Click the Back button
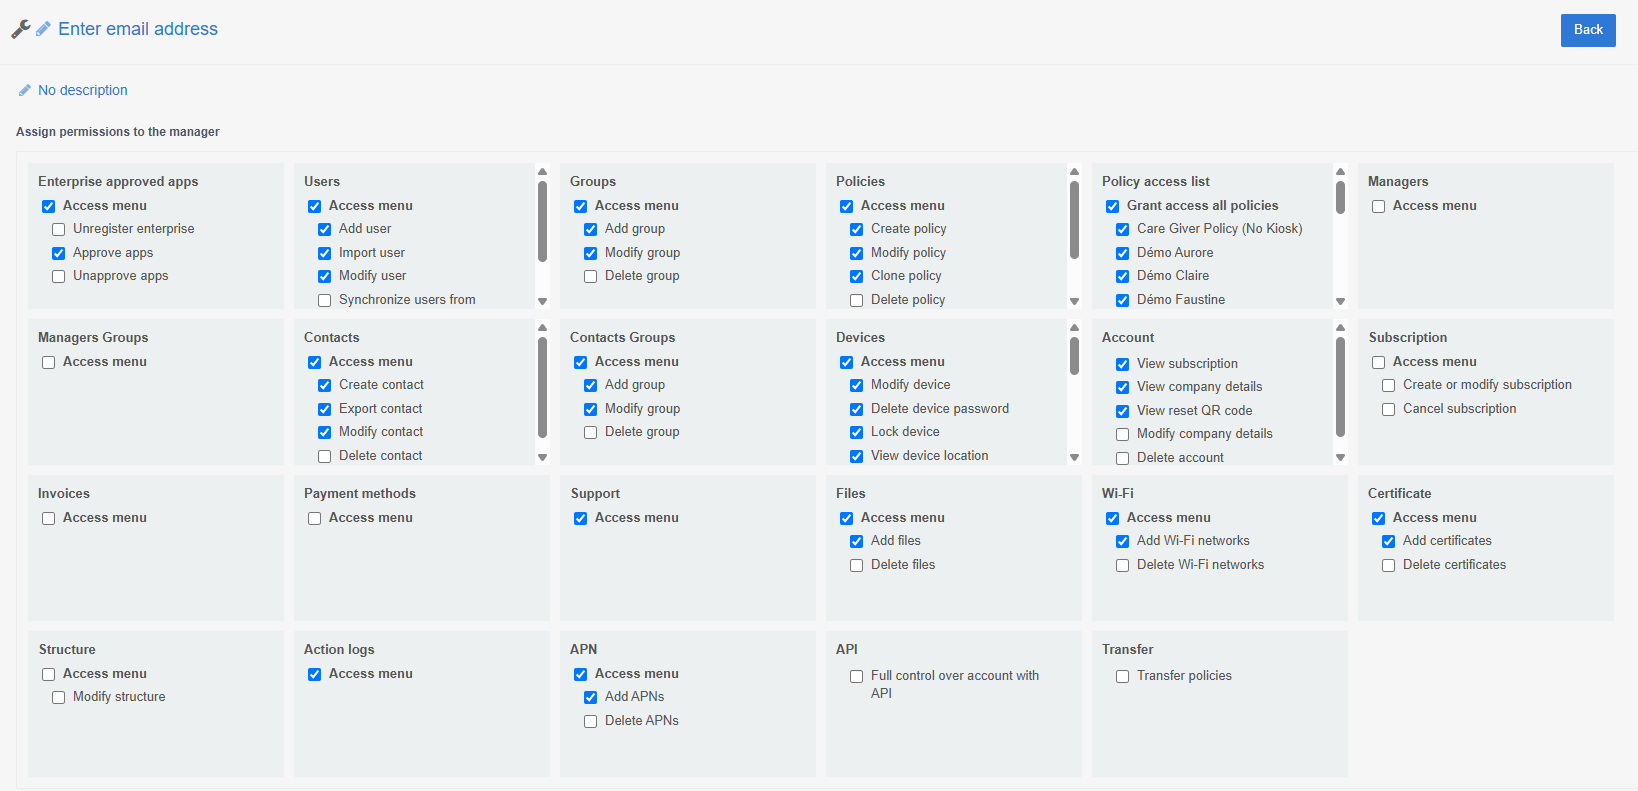 tap(1588, 30)
